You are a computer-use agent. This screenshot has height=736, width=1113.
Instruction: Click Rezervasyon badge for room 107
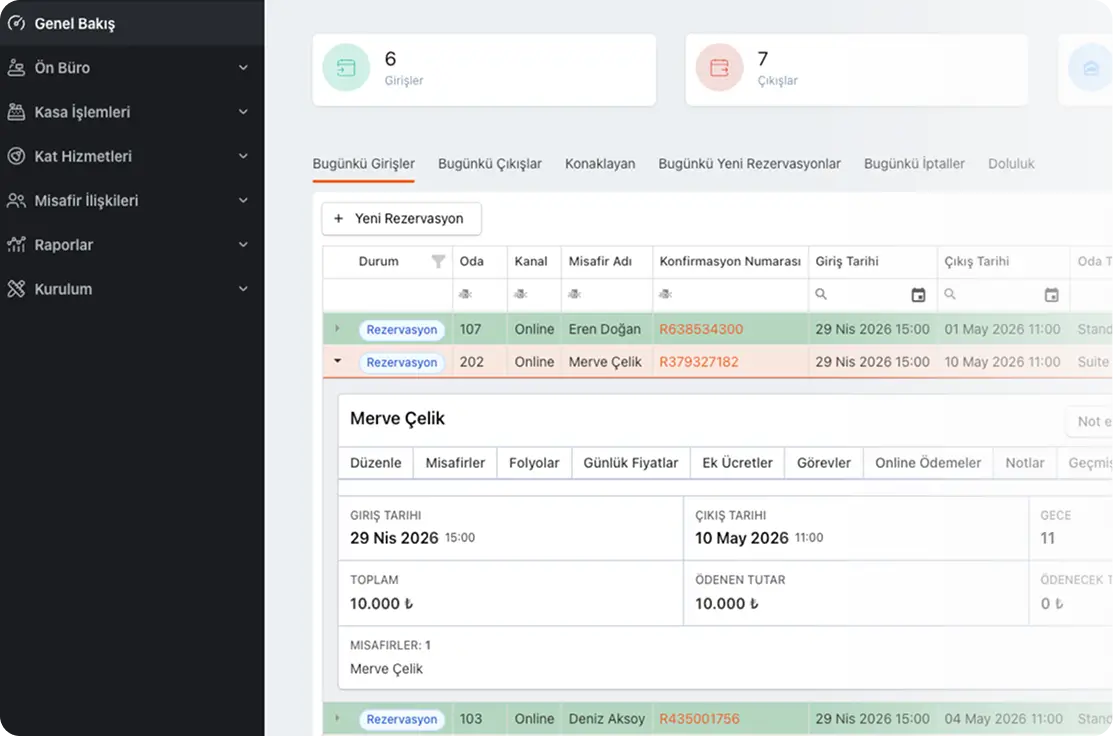pyautogui.click(x=402, y=329)
